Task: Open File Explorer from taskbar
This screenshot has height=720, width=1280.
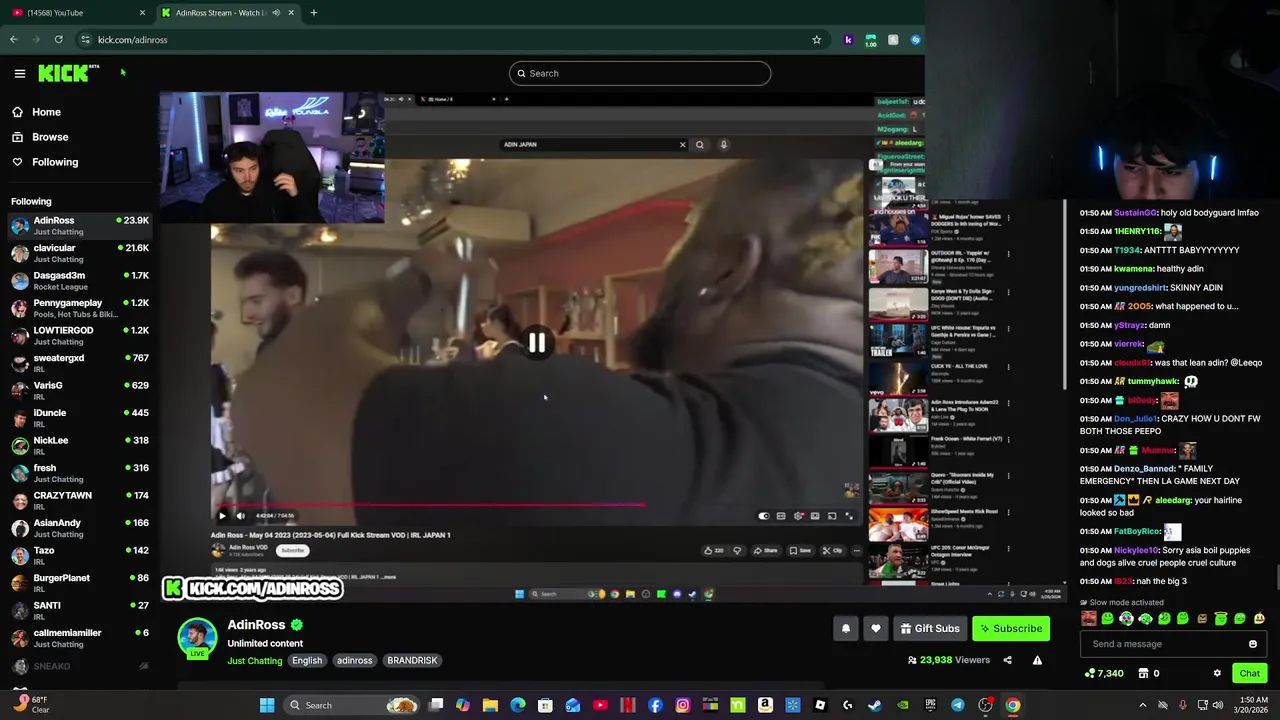Action: click(x=490, y=705)
